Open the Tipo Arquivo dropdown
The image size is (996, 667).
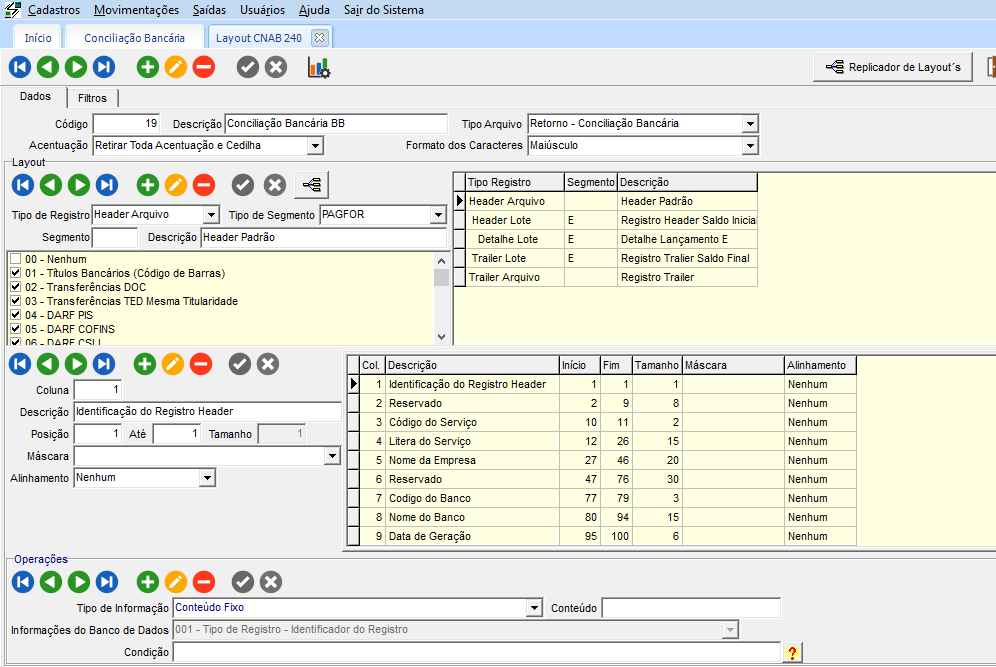[750, 124]
